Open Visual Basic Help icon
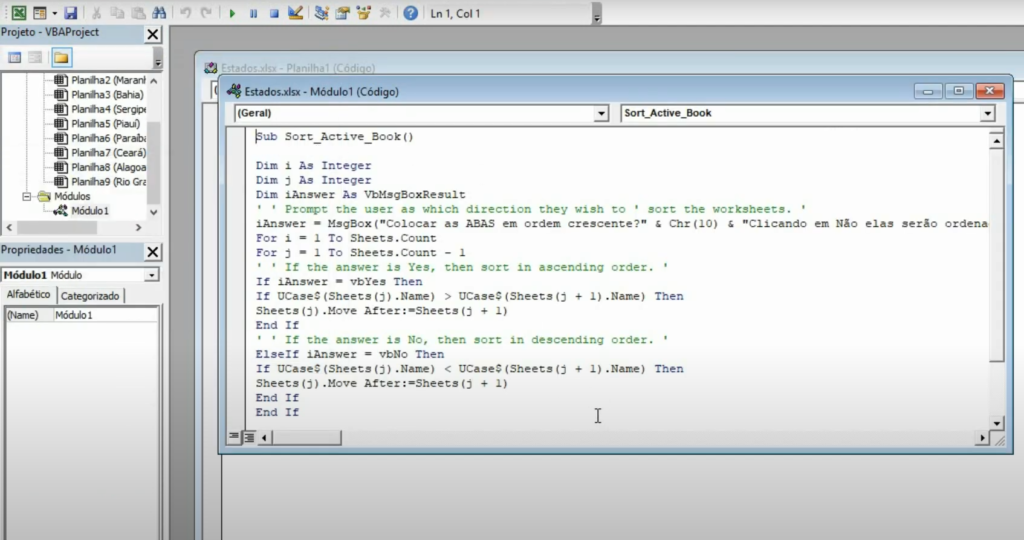The image size is (1024, 540). coord(410,12)
